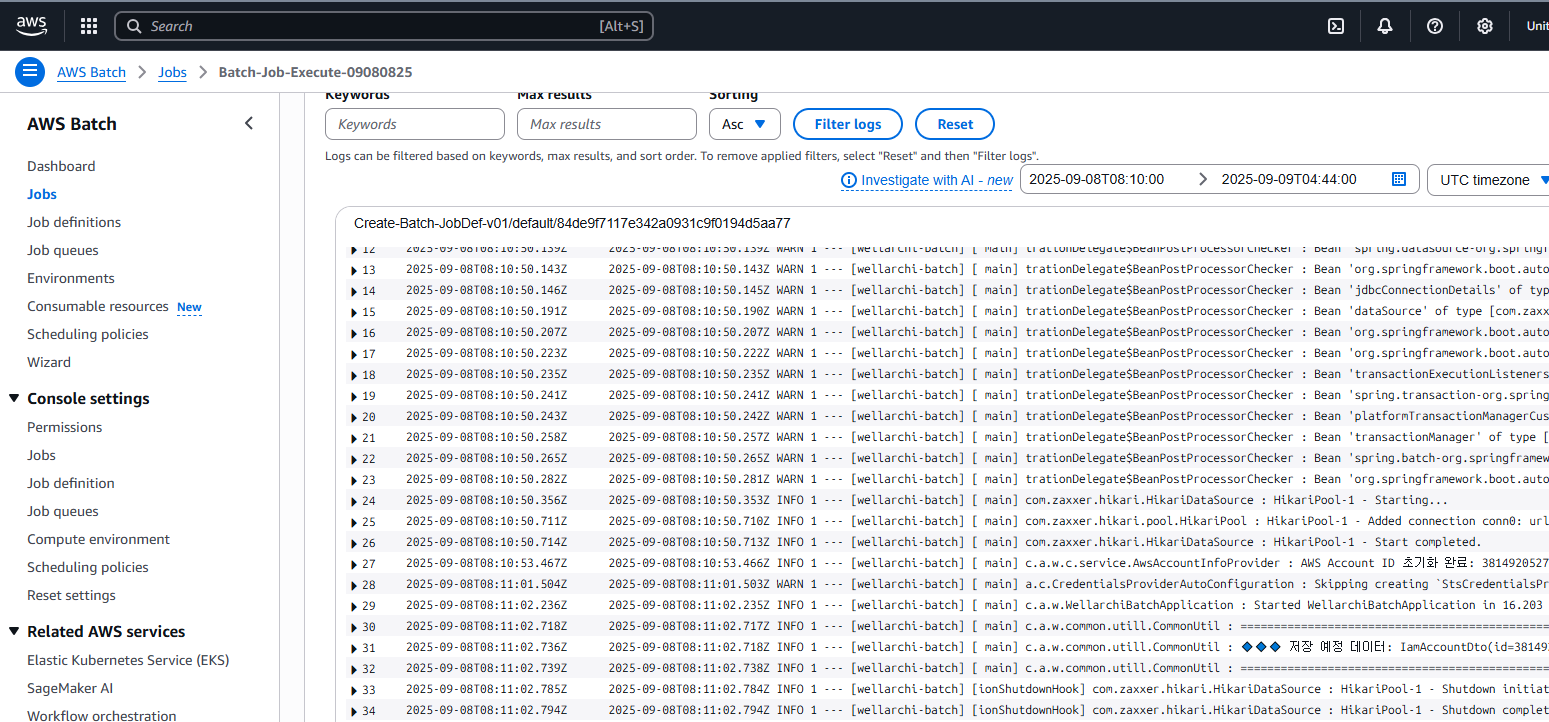Open Job definitions in sidebar
The height and width of the screenshot is (722, 1549).
74,222
